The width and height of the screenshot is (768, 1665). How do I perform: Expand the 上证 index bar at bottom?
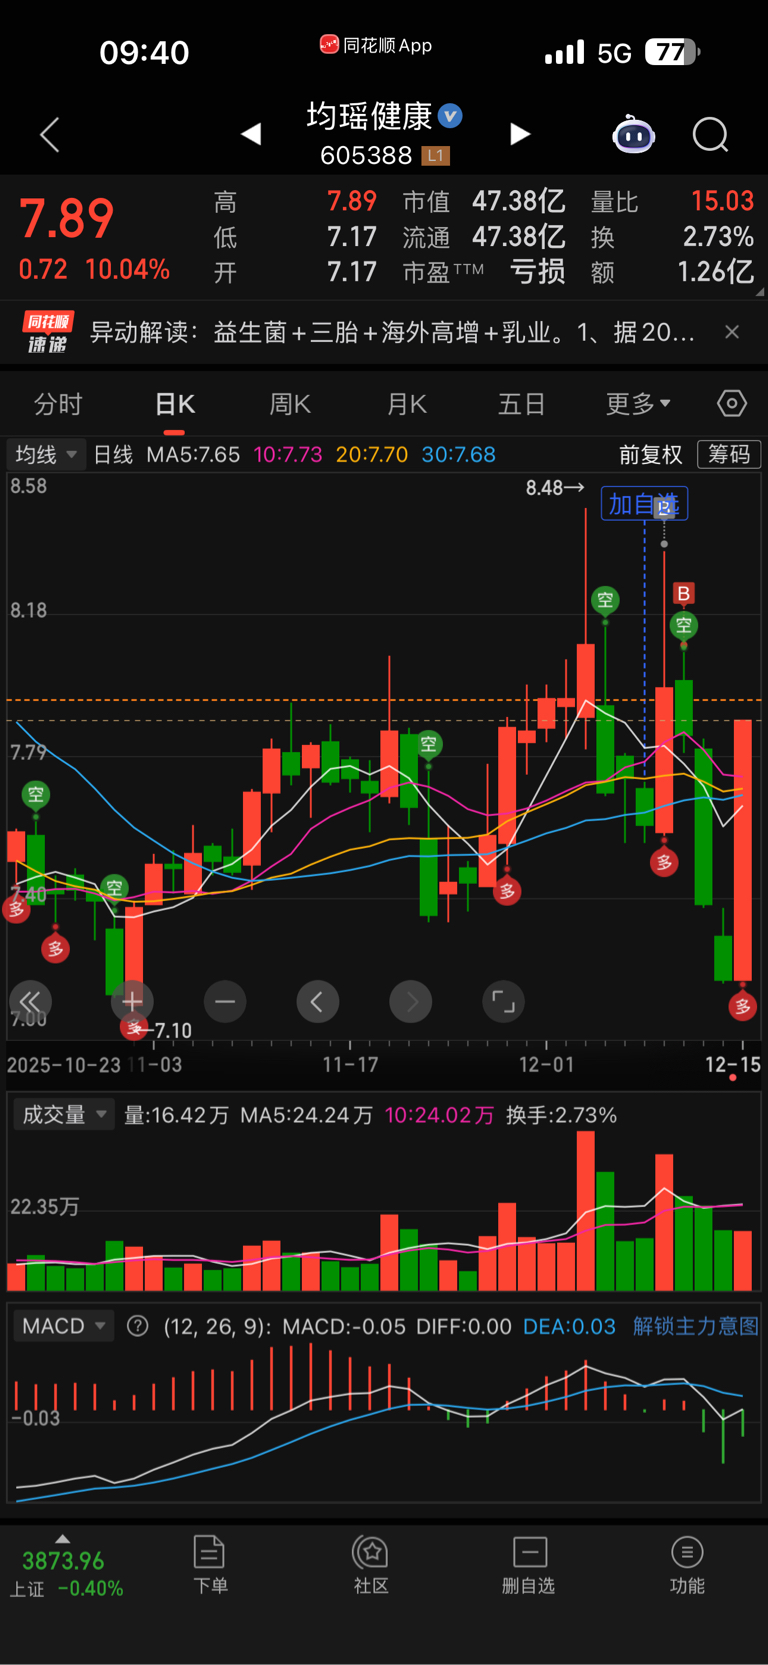click(66, 1567)
